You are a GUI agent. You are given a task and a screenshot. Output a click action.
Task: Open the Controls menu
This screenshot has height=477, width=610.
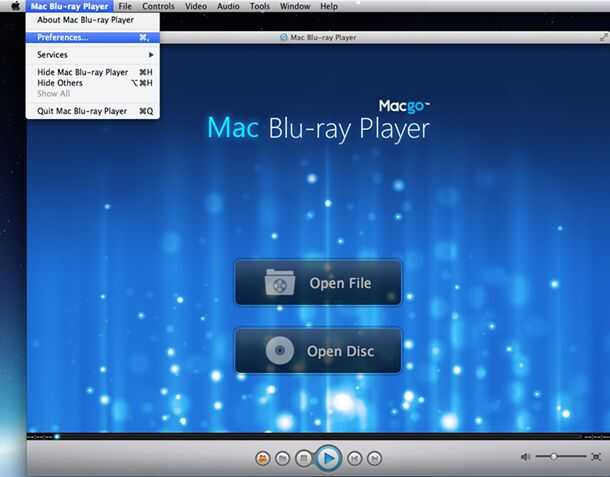click(x=158, y=6)
